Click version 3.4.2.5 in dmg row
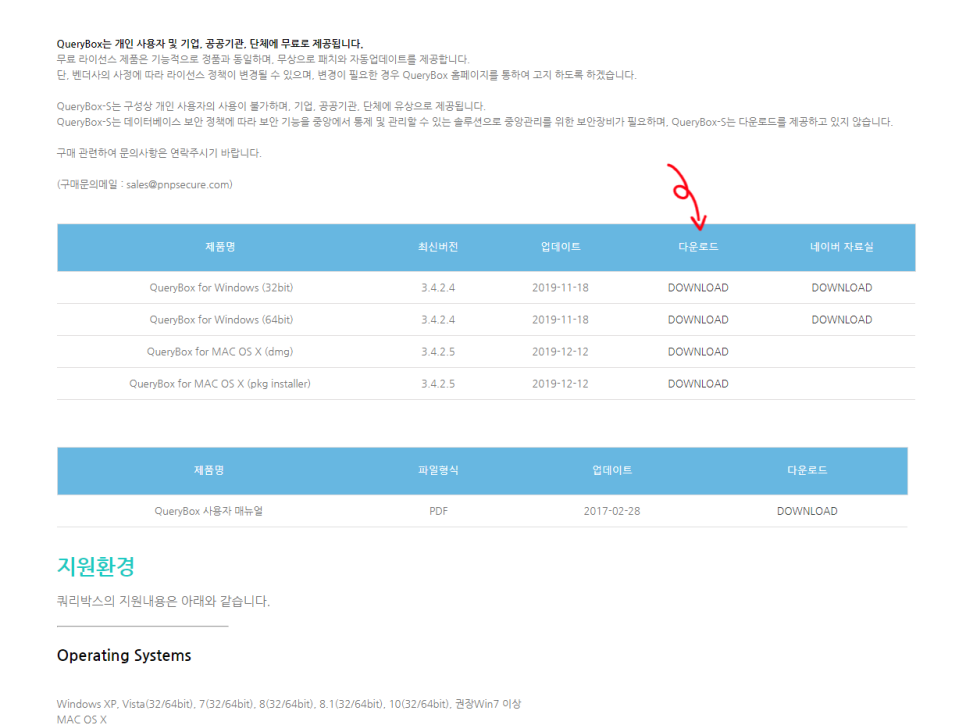The image size is (966, 725). pyautogui.click(x=438, y=352)
